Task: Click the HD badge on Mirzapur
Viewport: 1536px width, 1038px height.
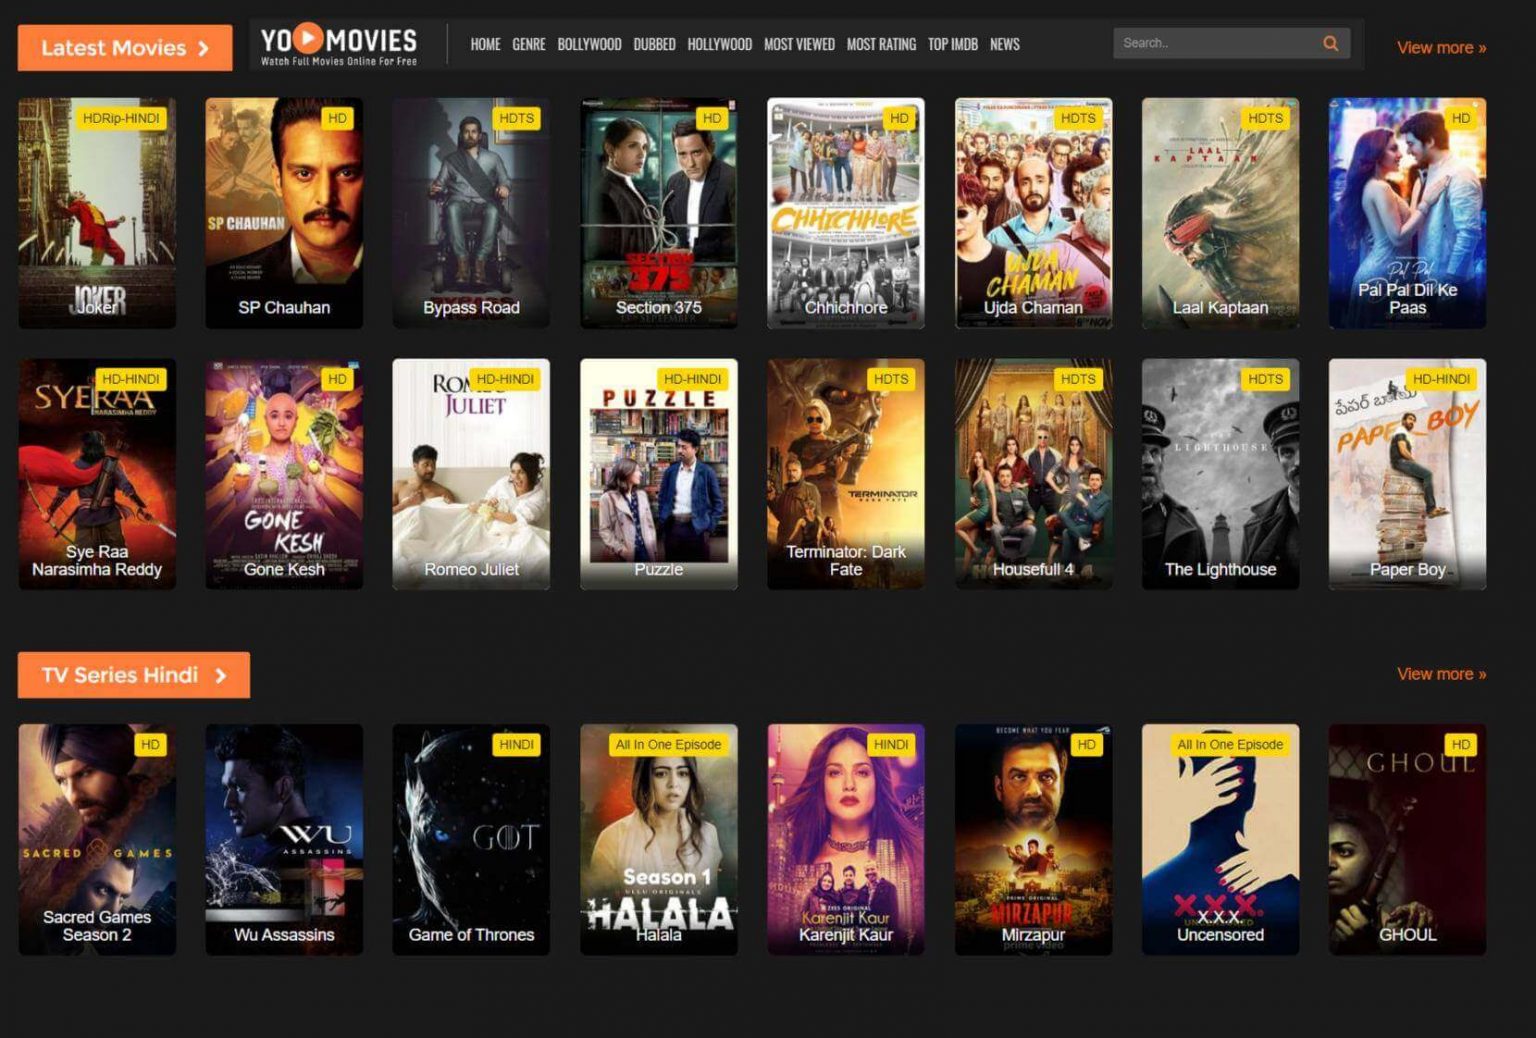Action: click(x=1086, y=744)
